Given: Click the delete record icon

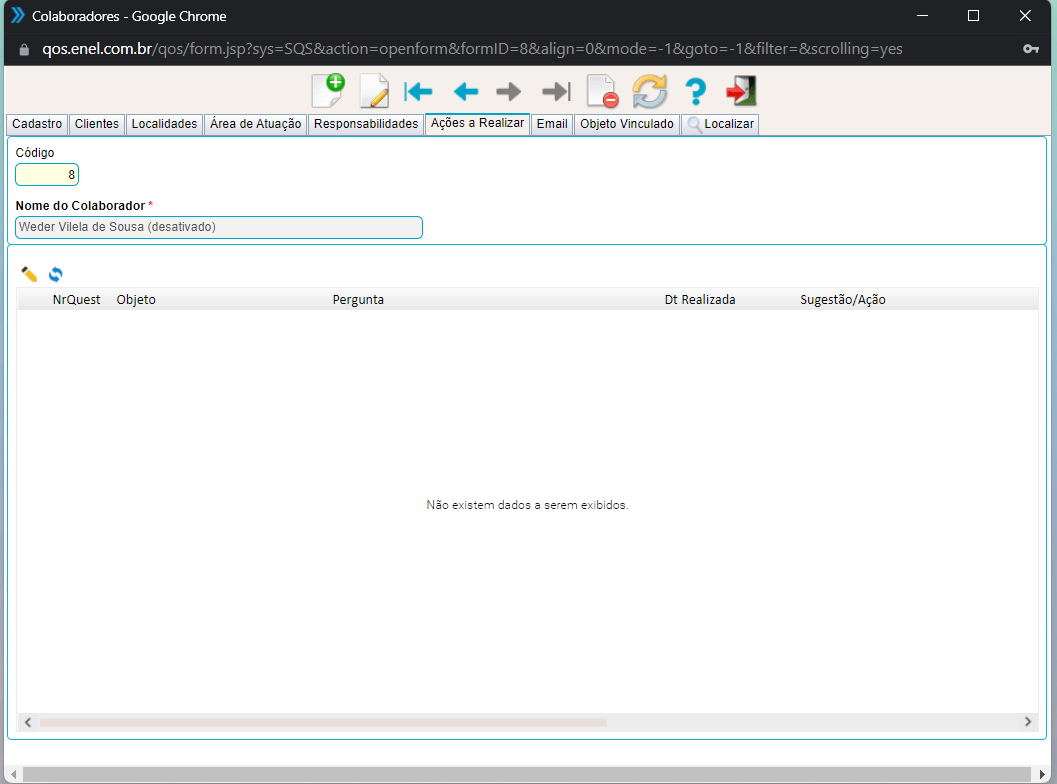Looking at the screenshot, I should coord(602,92).
